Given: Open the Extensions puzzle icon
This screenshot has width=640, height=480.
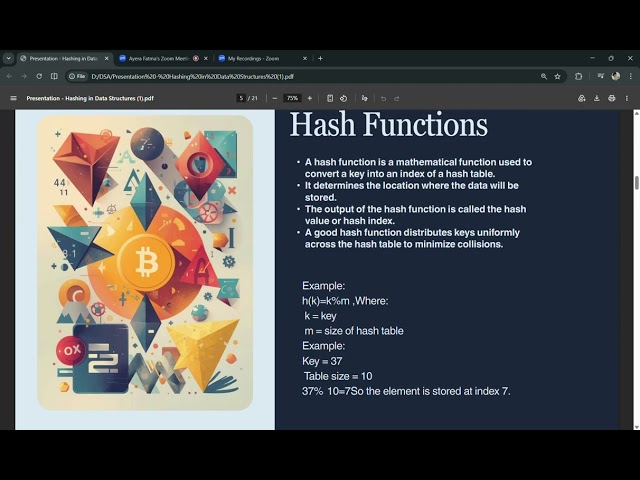Looking at the screenshot, I should tap(578, 76).
